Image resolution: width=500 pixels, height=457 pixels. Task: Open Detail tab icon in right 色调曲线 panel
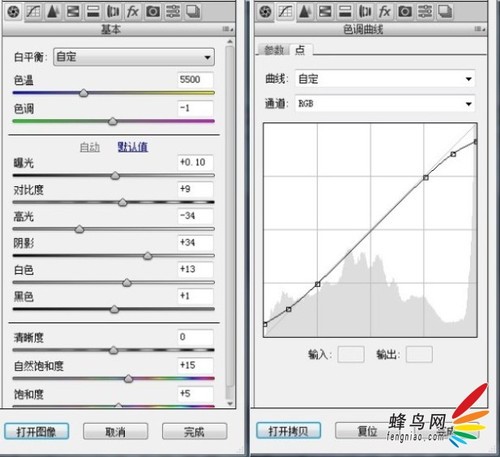(x=305, y=12)
